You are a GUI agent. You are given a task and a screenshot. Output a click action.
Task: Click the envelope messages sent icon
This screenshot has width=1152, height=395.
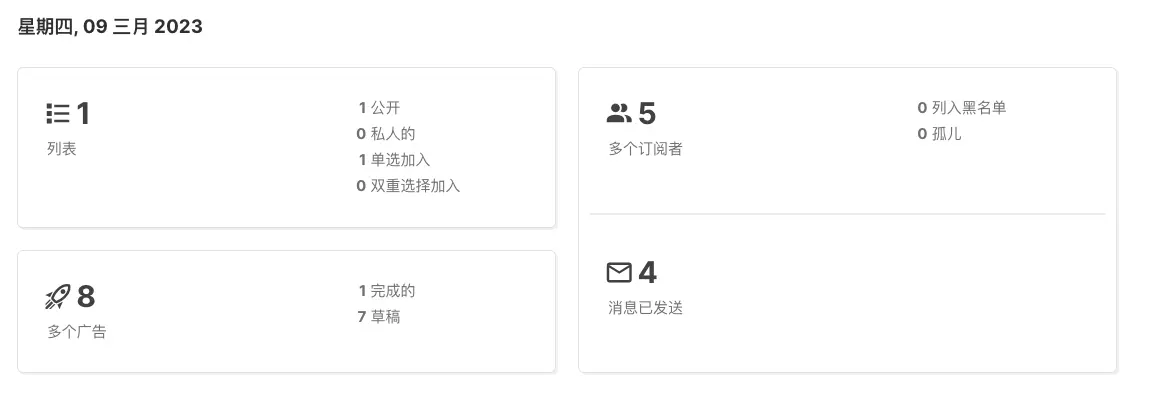click(x=619, y=273)
